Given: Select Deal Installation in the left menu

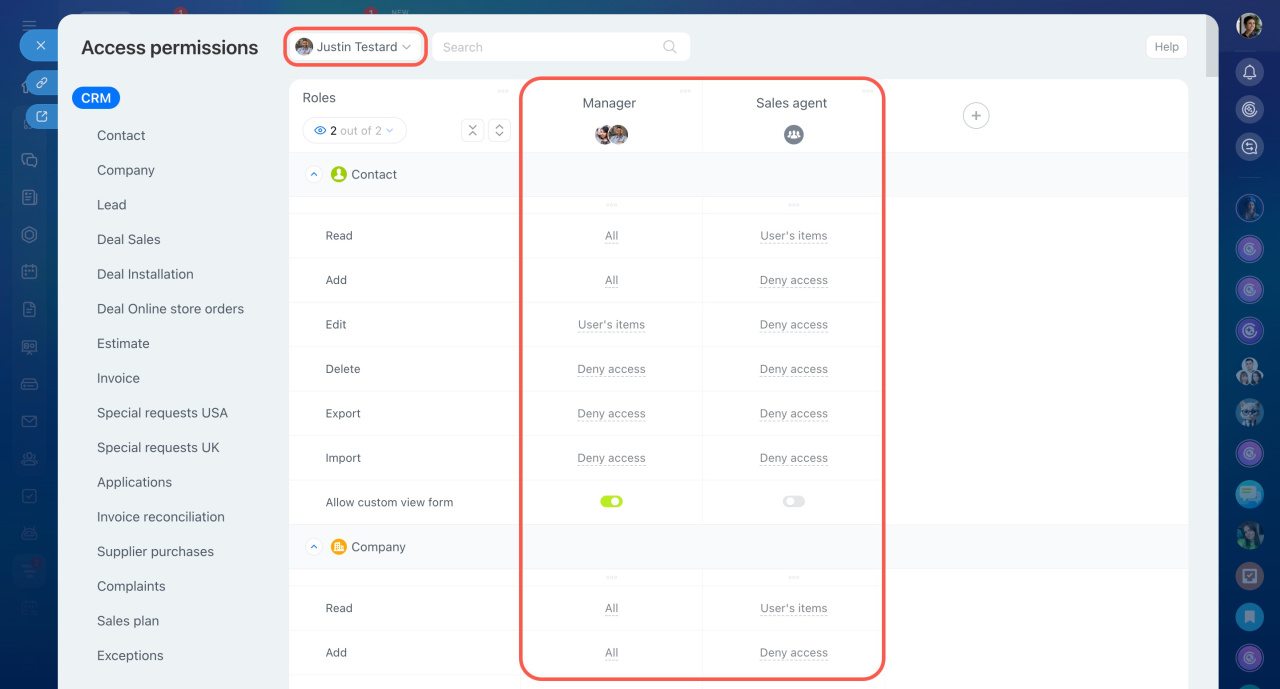Looking at the screenshot, I should click(145, 274).
